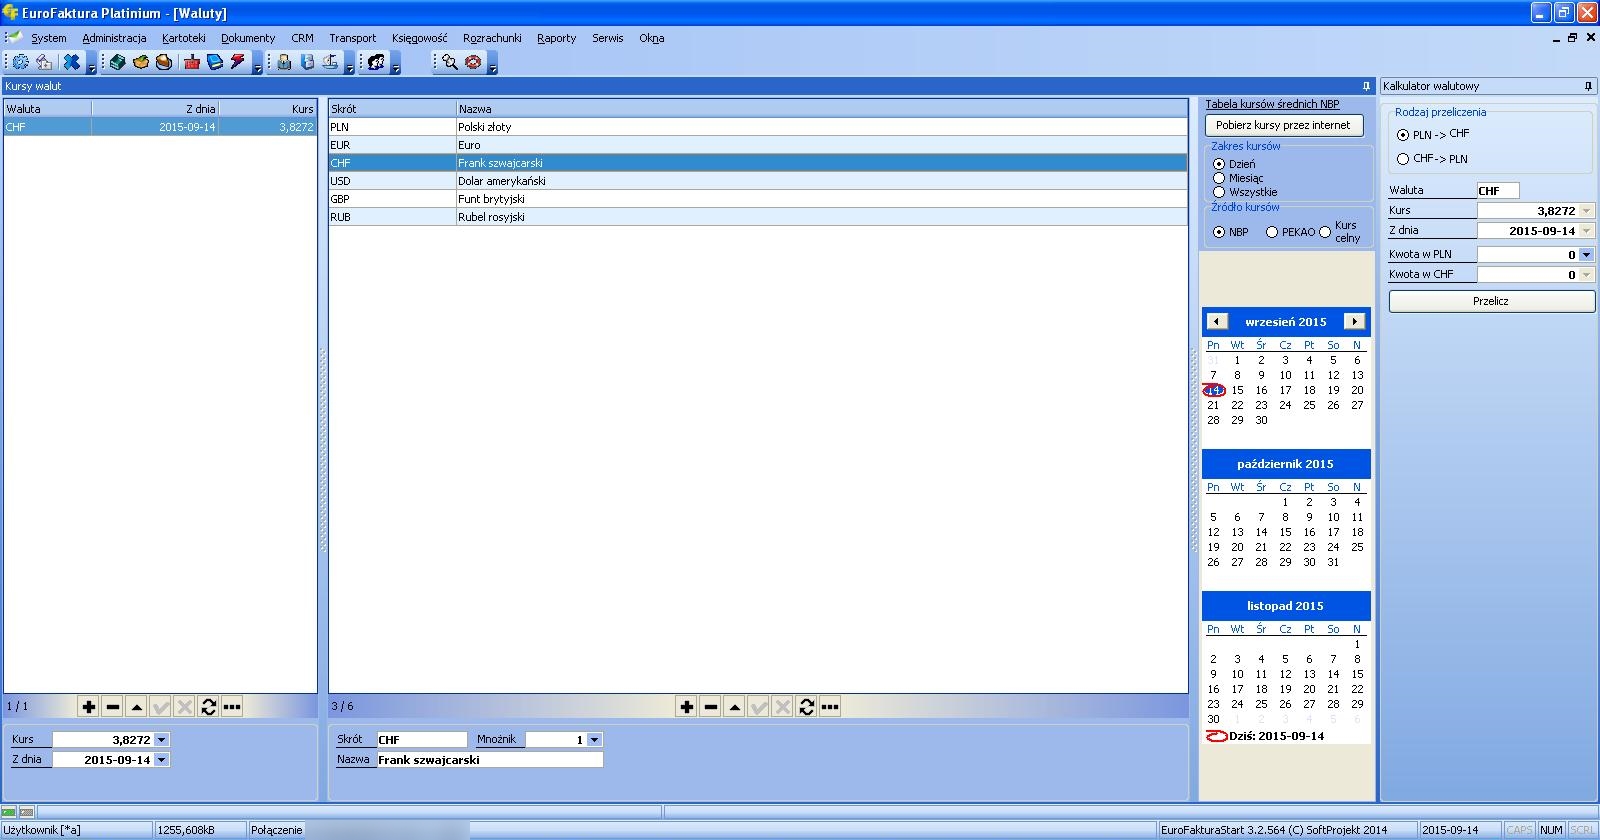Delete currency using minus icon in currency list
Screen dimensions: 1600x840
click(x=710, y=707)
